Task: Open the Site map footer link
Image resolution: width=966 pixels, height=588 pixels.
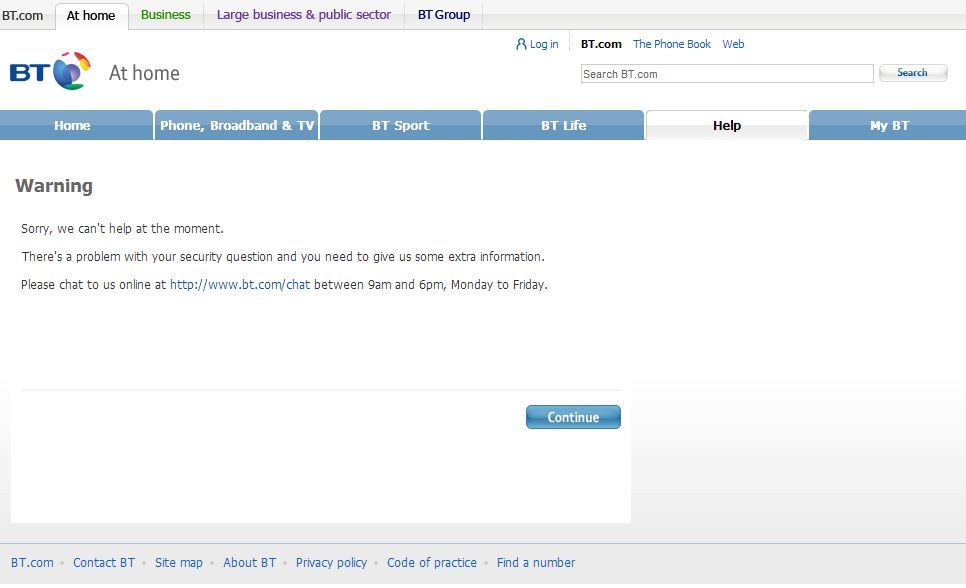Action: pyautogui.click(x=179, y=563)
